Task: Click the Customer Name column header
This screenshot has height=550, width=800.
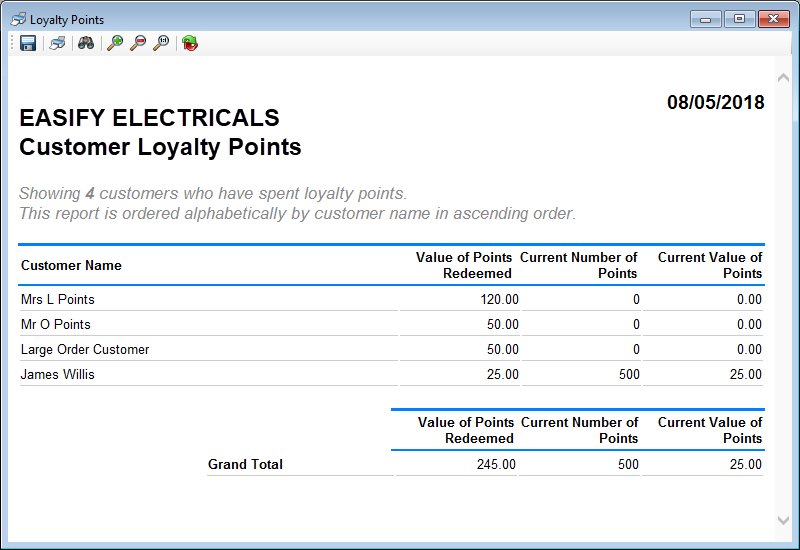Action: pyautogui.click(x=71, y=265)
